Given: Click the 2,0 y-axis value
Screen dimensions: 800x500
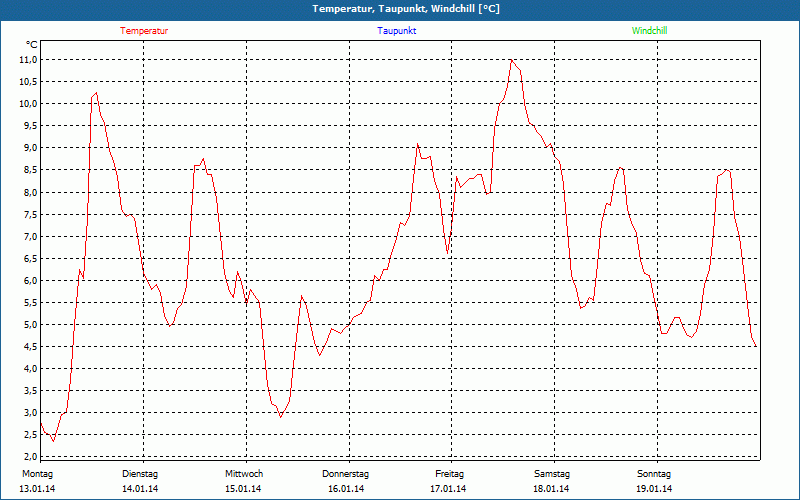Looking at the screenshot, I should point(31,456).
